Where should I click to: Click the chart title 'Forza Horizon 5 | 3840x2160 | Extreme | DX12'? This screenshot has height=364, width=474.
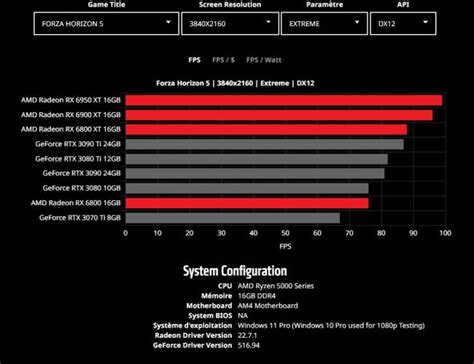[x=235, y=83]
